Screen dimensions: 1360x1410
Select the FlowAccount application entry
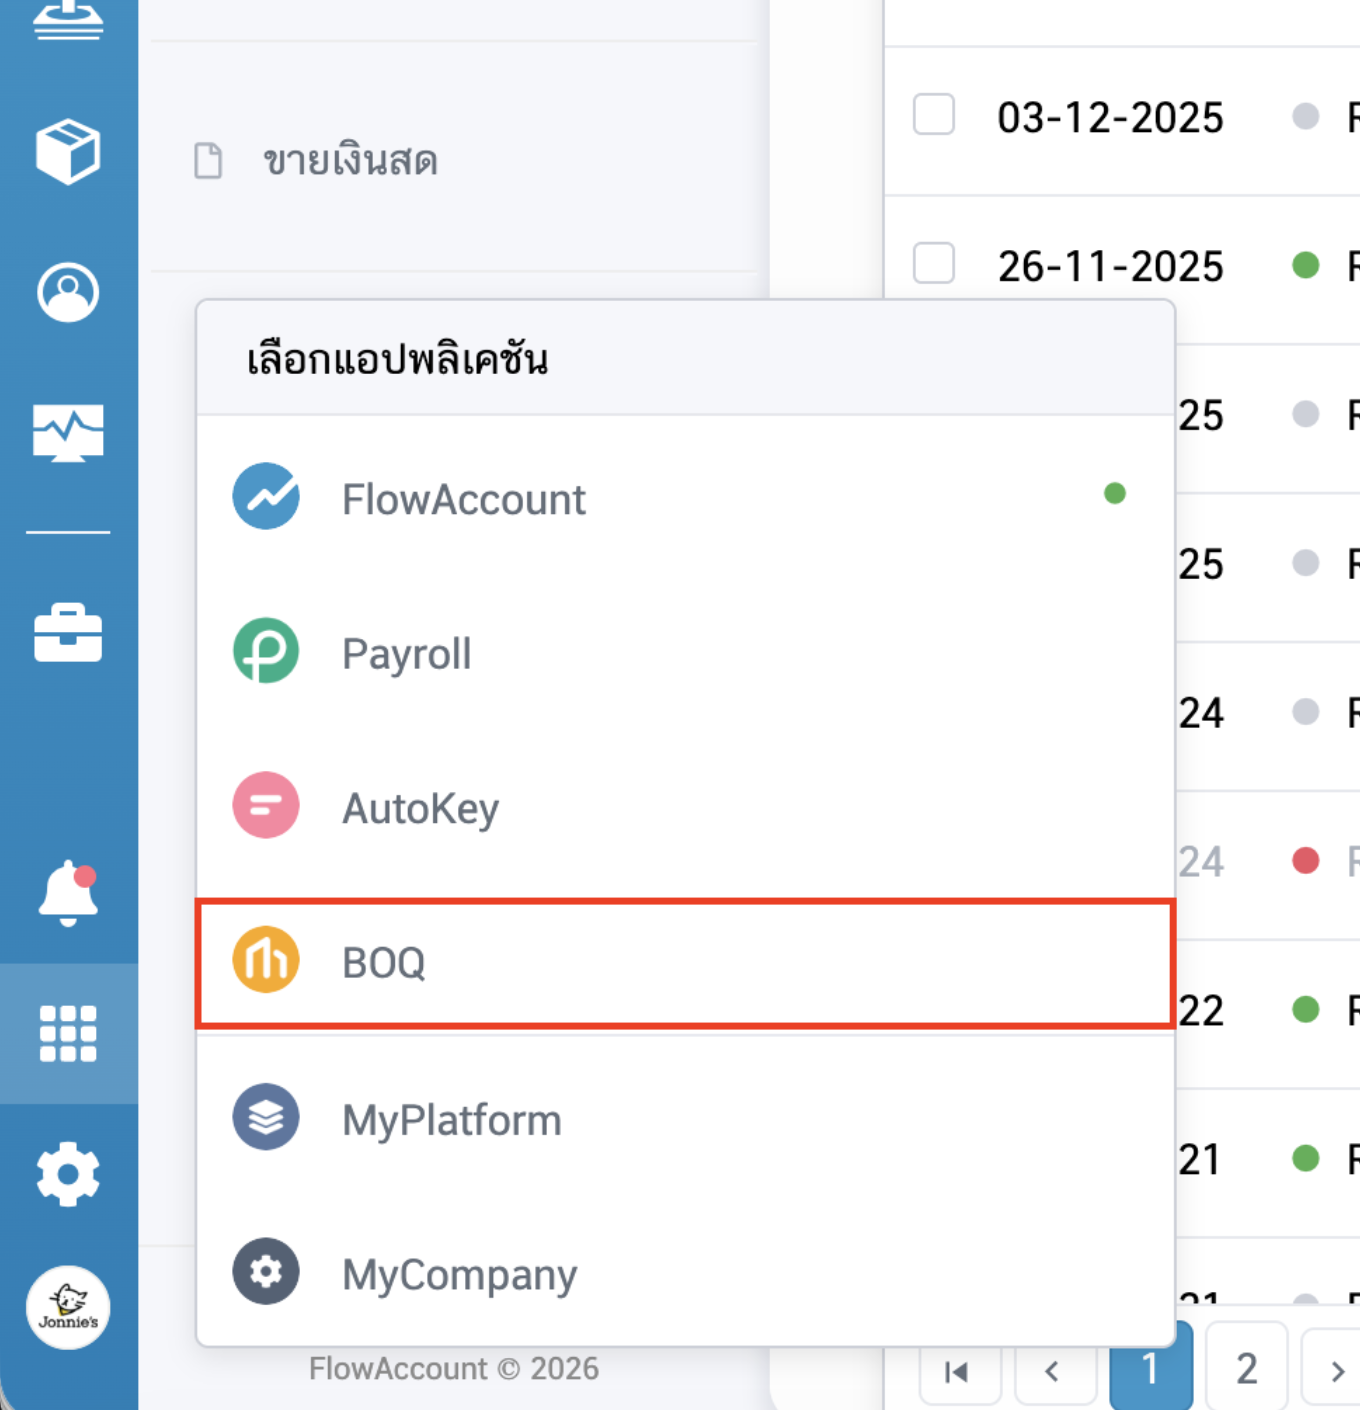(685, 497)
